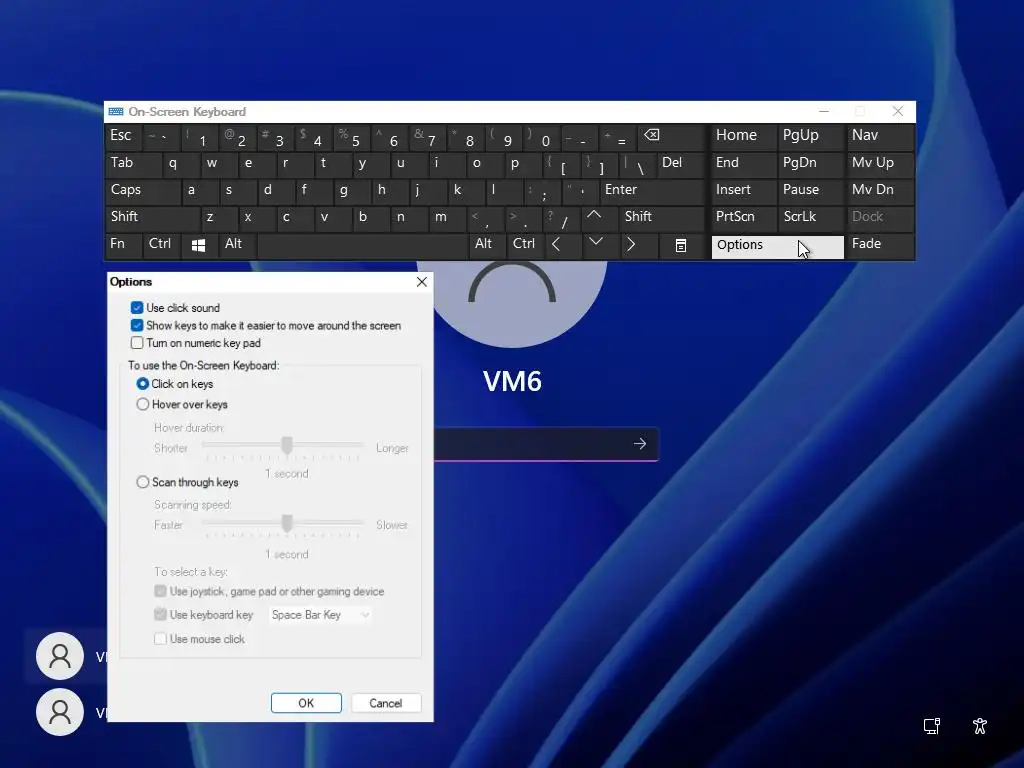Click the Scanning speed slider thumb
This screenshot has width=1024, height=768.
click(x=287, y=522)
